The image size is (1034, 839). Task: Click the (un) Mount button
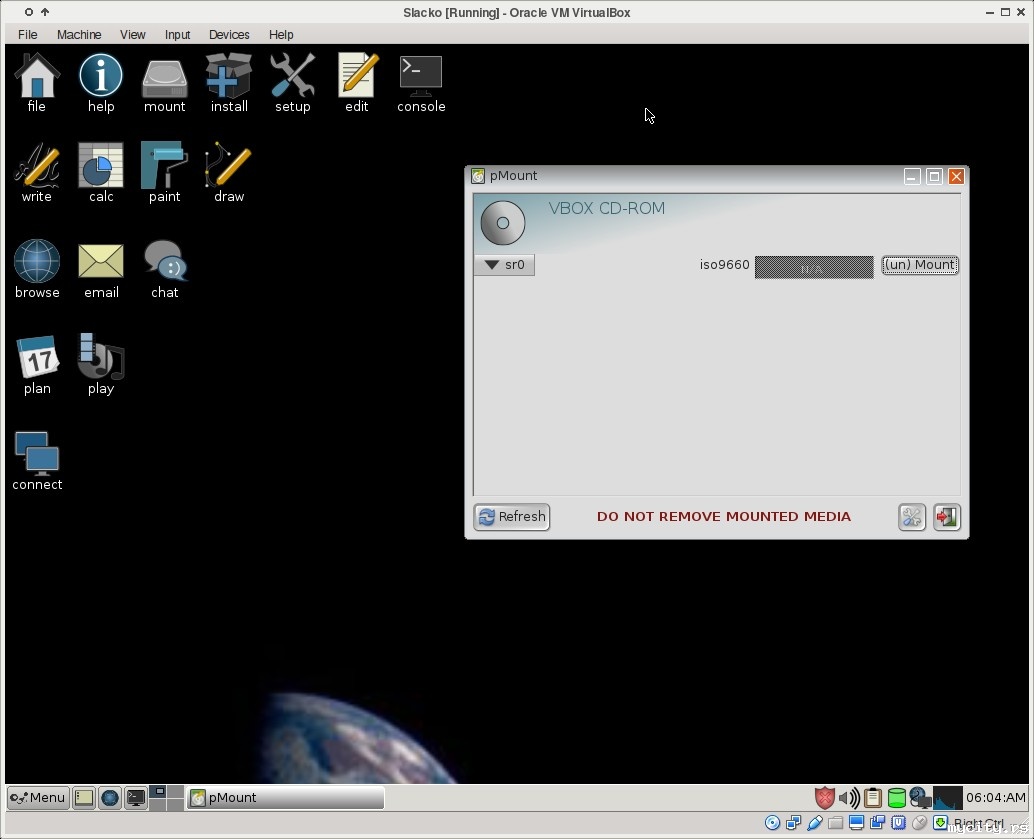click(x=920, y=264)
